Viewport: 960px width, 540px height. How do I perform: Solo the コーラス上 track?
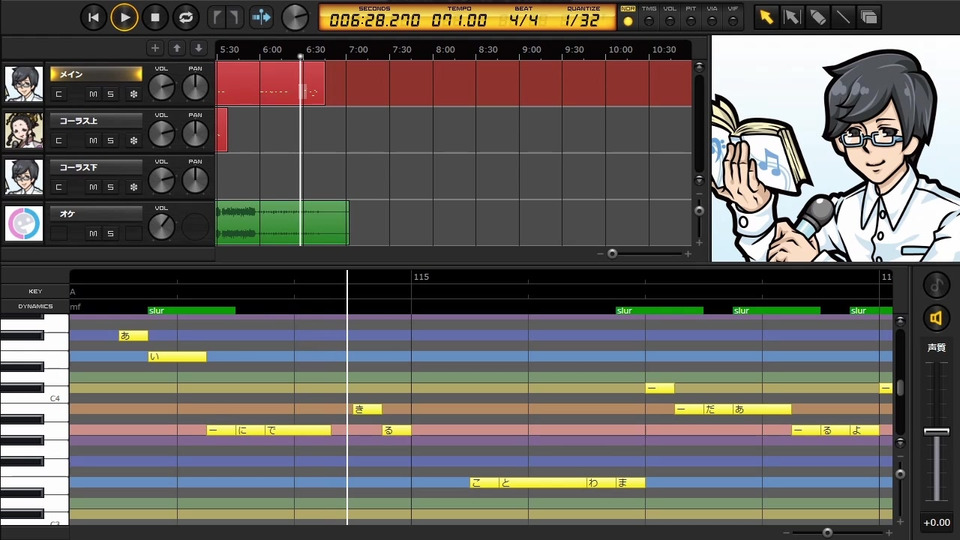pos(110,141)
